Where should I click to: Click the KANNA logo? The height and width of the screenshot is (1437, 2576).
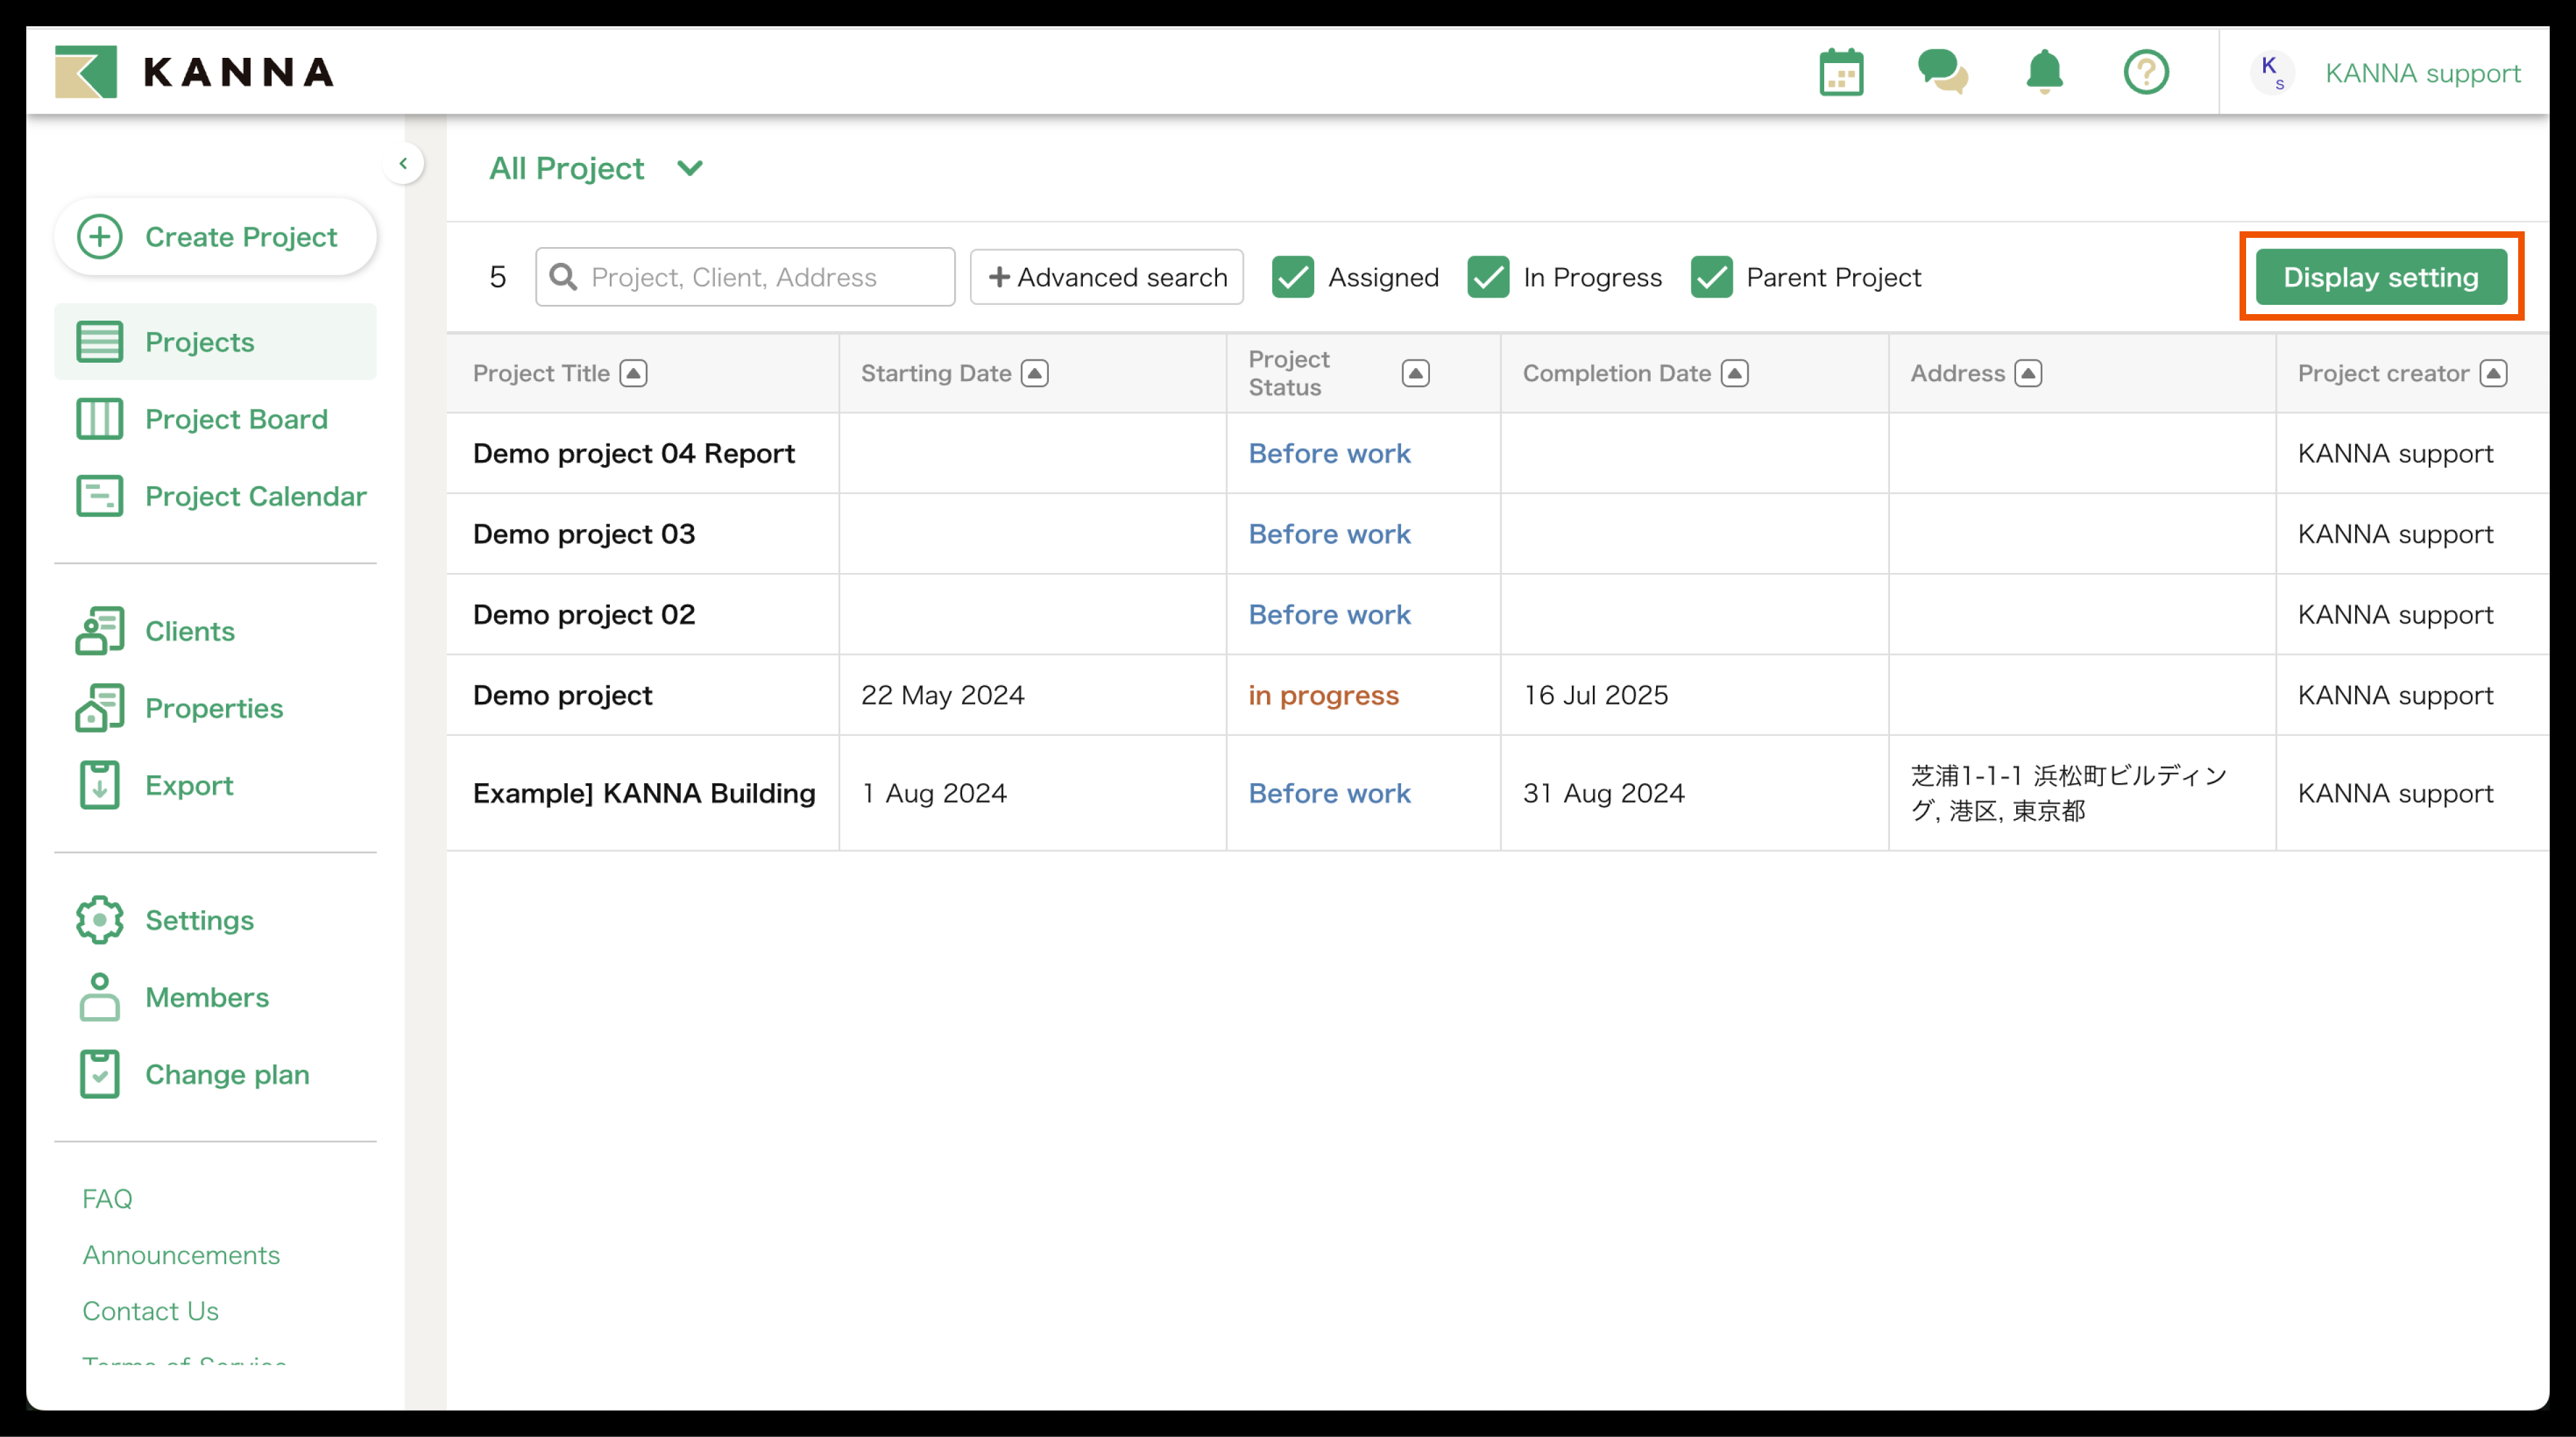(x=194, y=72)
